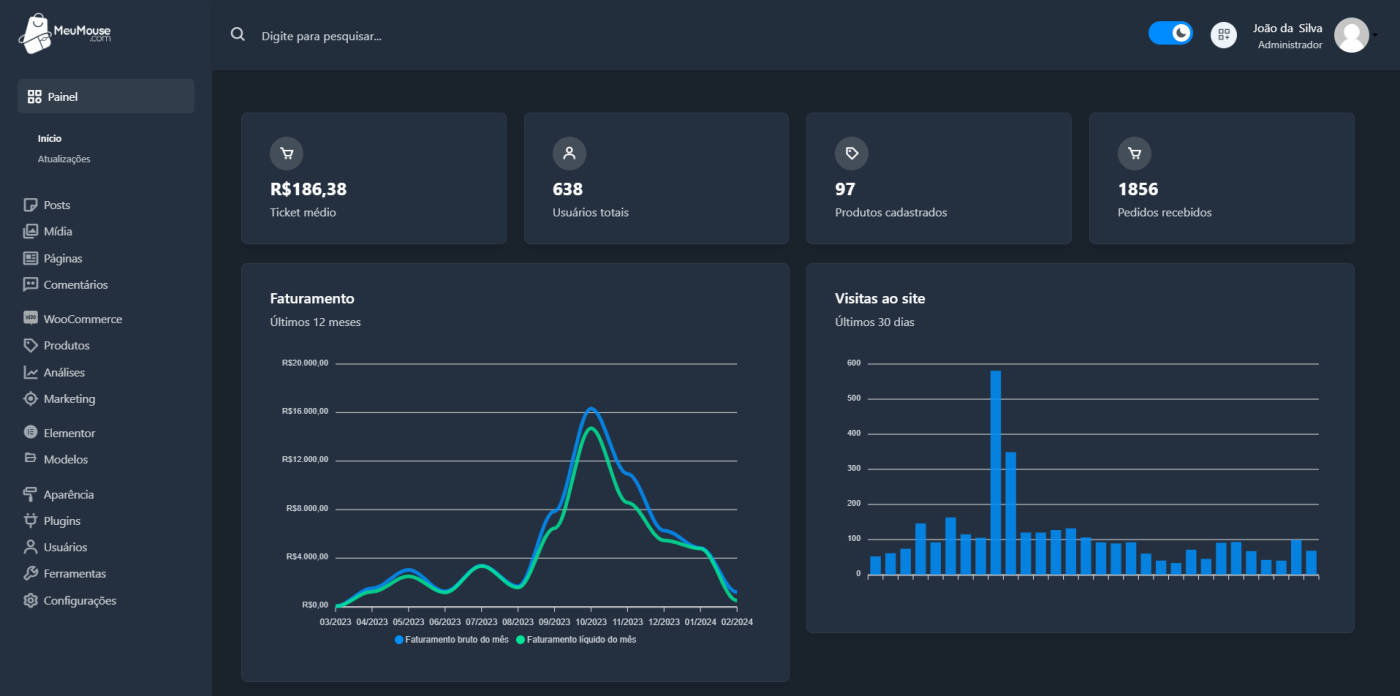This screenshot has width=1400, height=696.
Task: Select the Análises icon in the sidebar
Action: pos(29,371)
